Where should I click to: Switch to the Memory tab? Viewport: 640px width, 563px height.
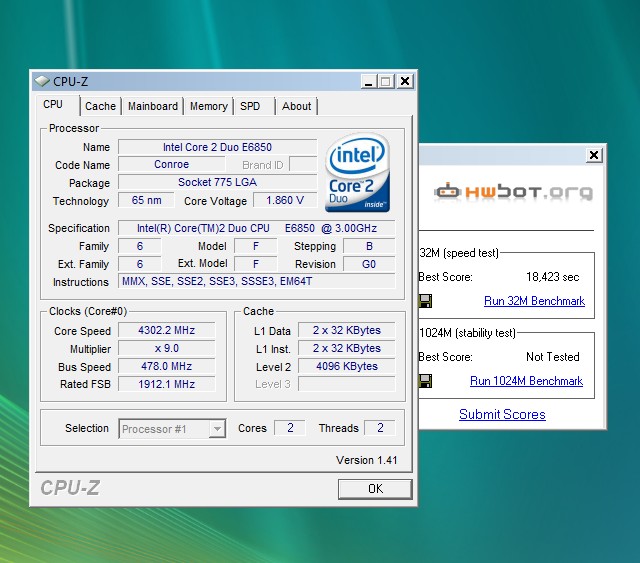(209, 106)
